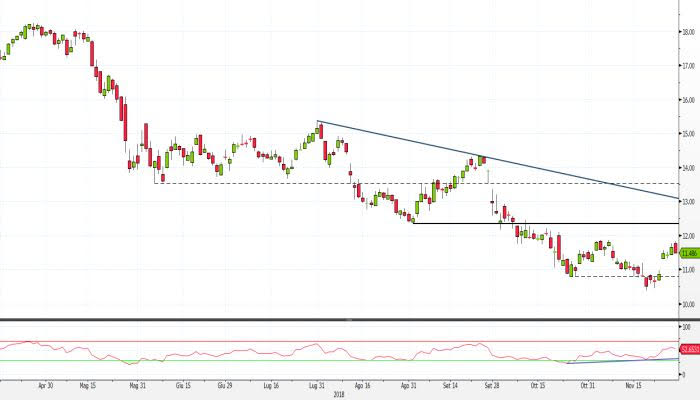This screenshot has height=400, width=700.
Task: Select the blue descending trendline on price chart
Action: click(500, 160)
